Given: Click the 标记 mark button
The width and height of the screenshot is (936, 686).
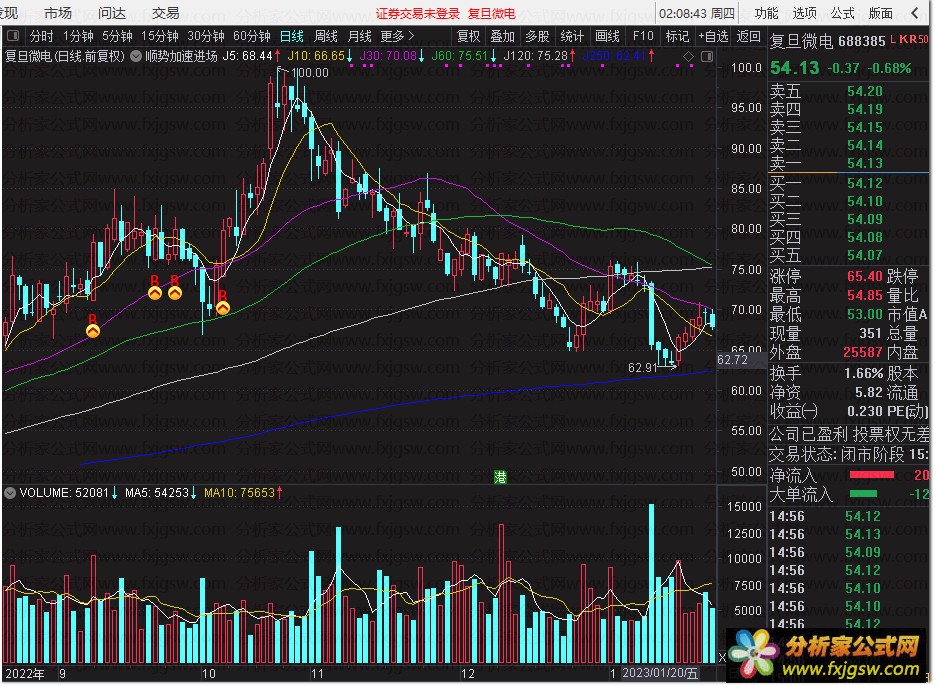Looking at the screenshot, I should tap(678, 36).
